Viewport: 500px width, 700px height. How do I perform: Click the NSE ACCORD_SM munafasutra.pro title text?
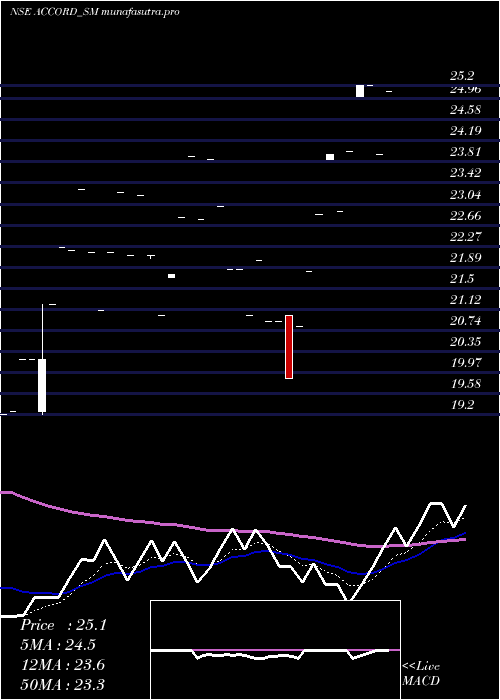point(95,12)
